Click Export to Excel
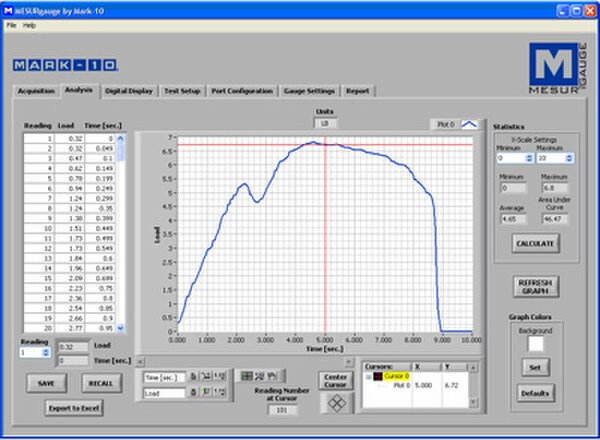 pos(74,408)
